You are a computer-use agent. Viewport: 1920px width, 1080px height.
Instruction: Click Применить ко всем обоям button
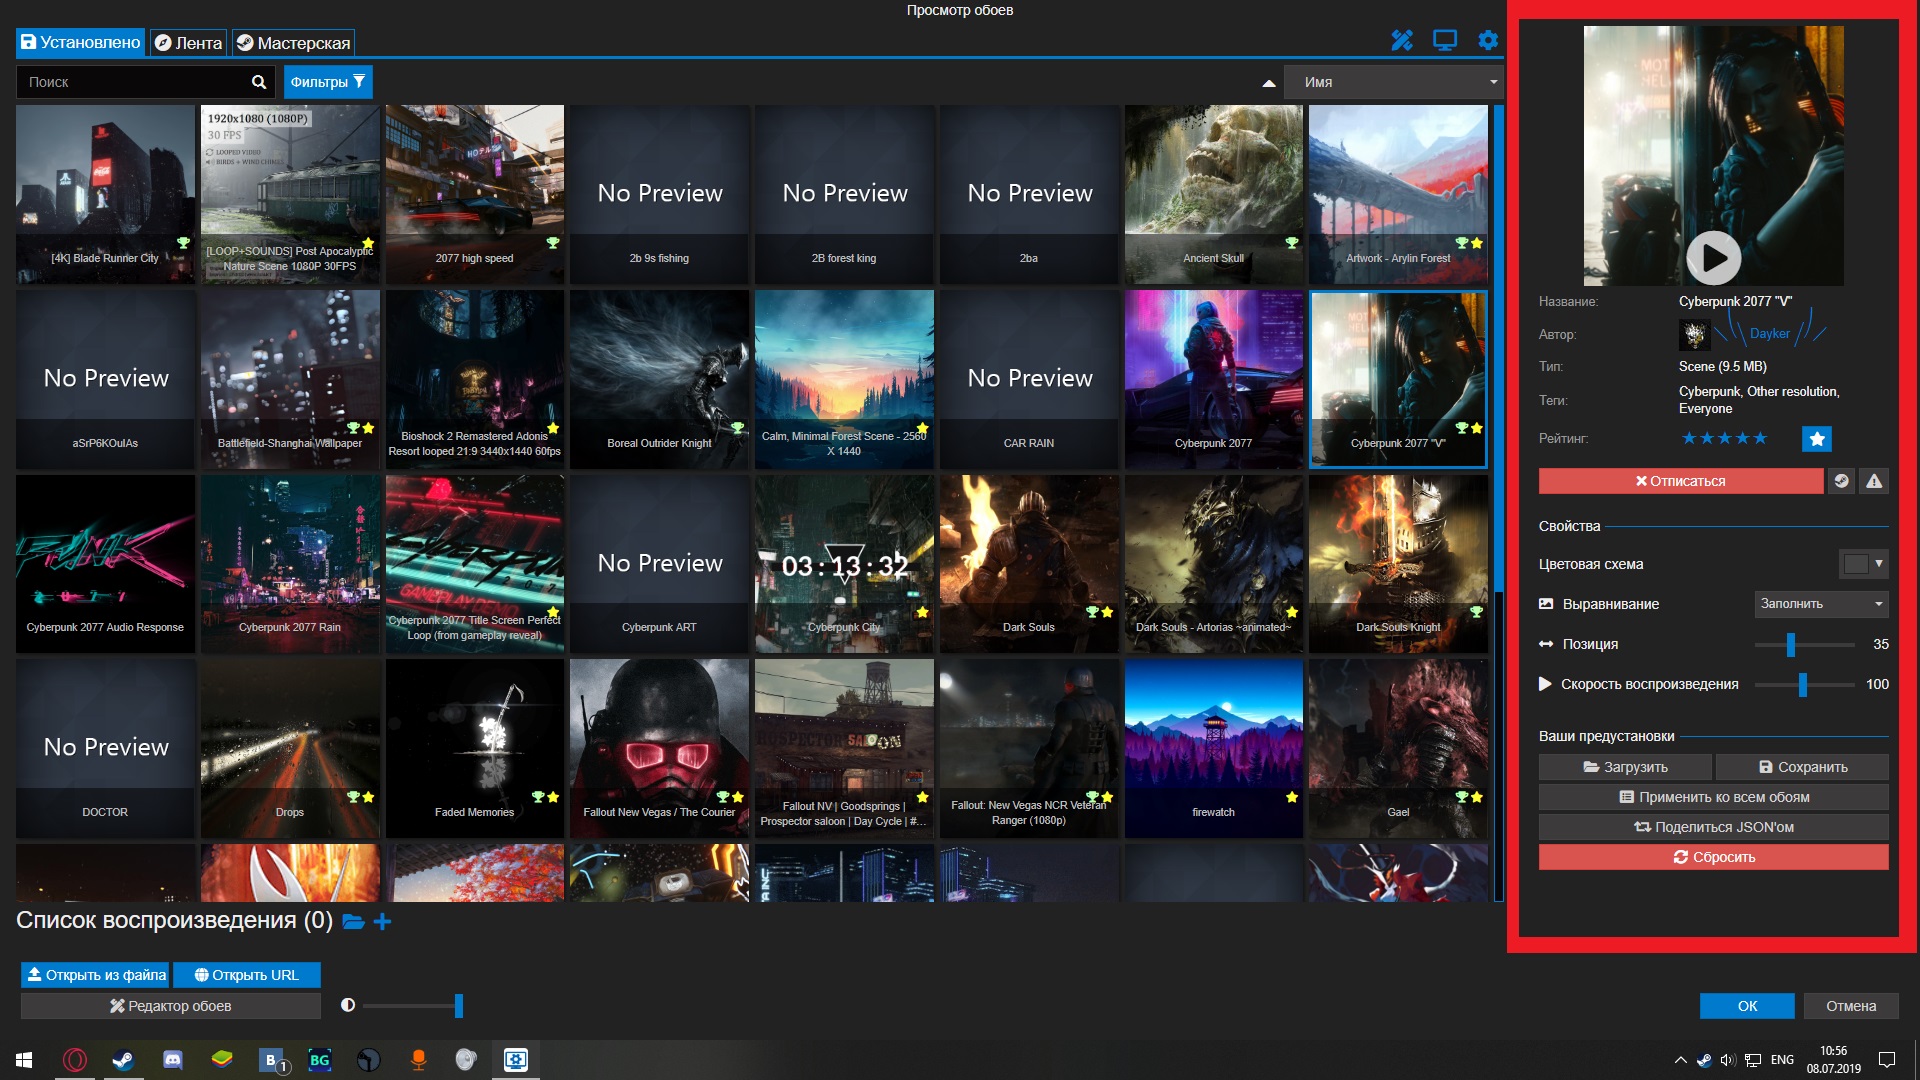(x=1713, y=797)
